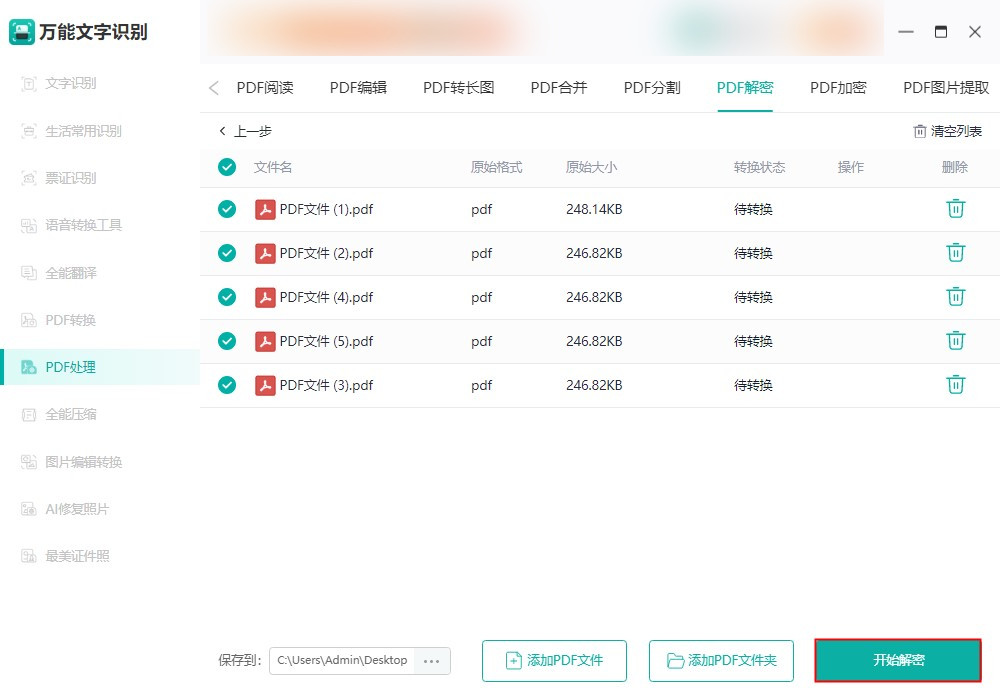Click the 原始大小 column header

[x=591, y=167]
